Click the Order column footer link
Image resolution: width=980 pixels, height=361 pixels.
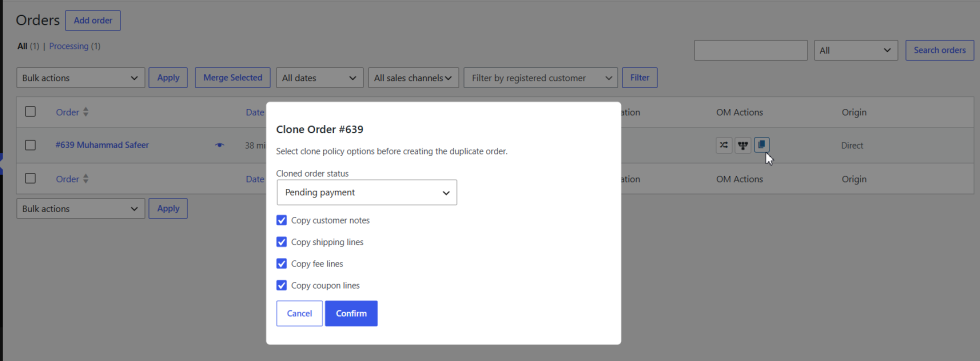click(68, 179)
